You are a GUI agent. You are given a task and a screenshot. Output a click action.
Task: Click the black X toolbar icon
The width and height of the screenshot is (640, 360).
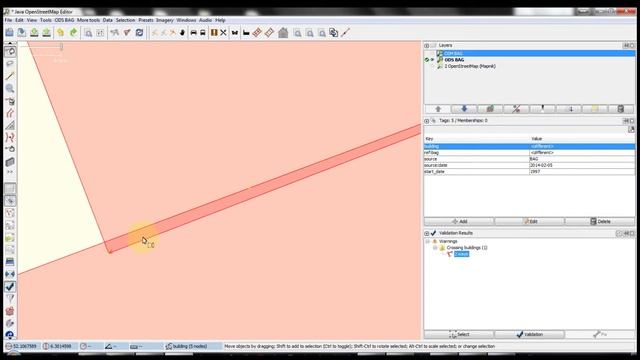click(x=223, y=33)
